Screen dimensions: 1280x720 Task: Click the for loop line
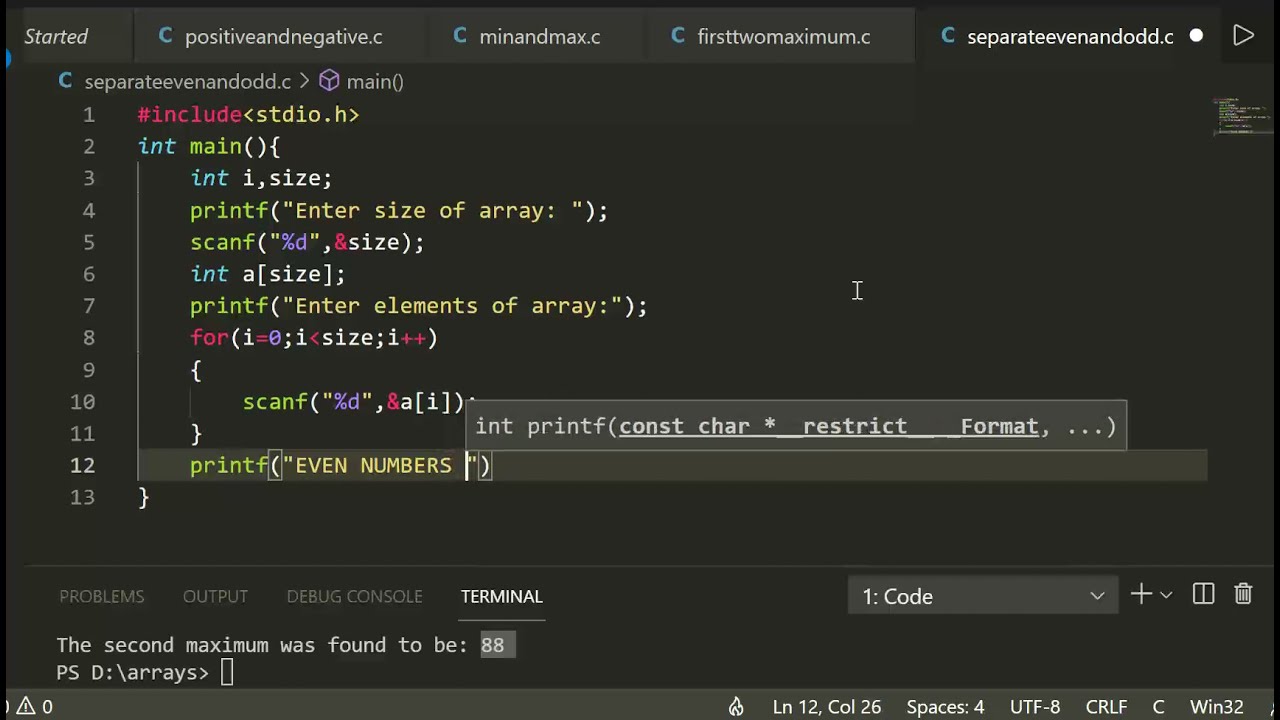pyautogui.click(x=314, y=338)
